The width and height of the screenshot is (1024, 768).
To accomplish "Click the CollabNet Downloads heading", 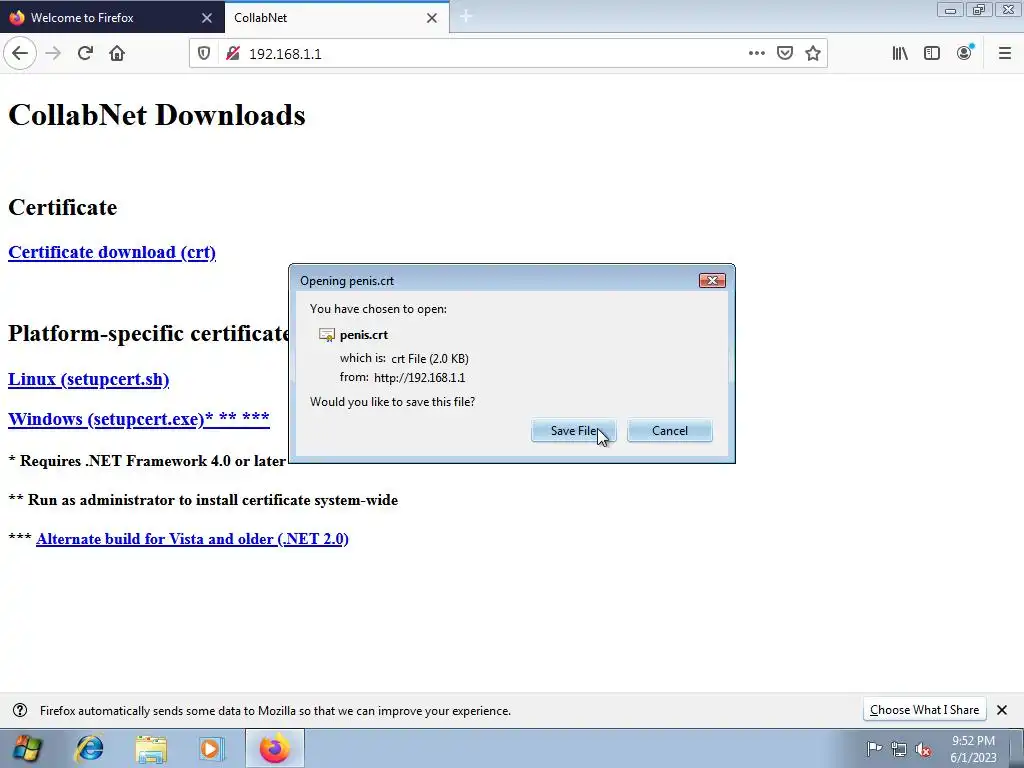I will (157, 115).
